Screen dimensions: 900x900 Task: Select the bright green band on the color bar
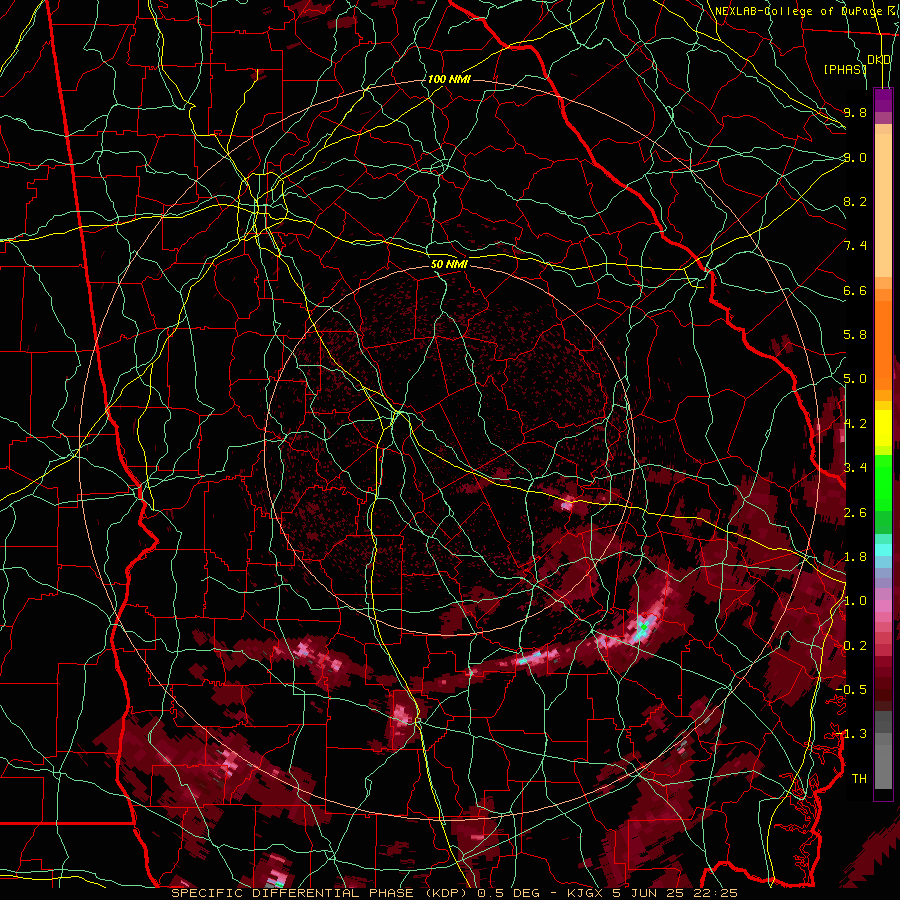pyautogui.click(x=883, y=482)
